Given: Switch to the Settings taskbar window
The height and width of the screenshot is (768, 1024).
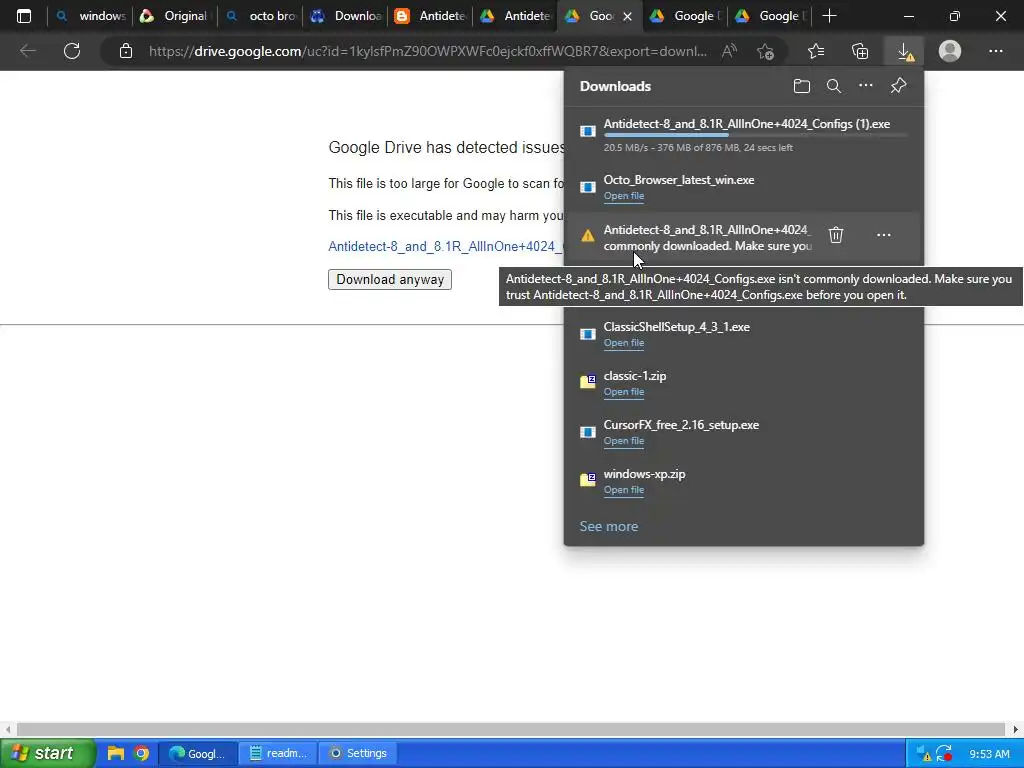Looking at the screenshot, I should coord(358,754).
